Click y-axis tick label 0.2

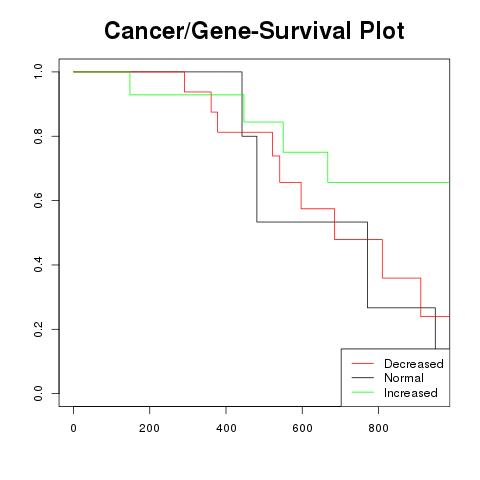[38, 329]
